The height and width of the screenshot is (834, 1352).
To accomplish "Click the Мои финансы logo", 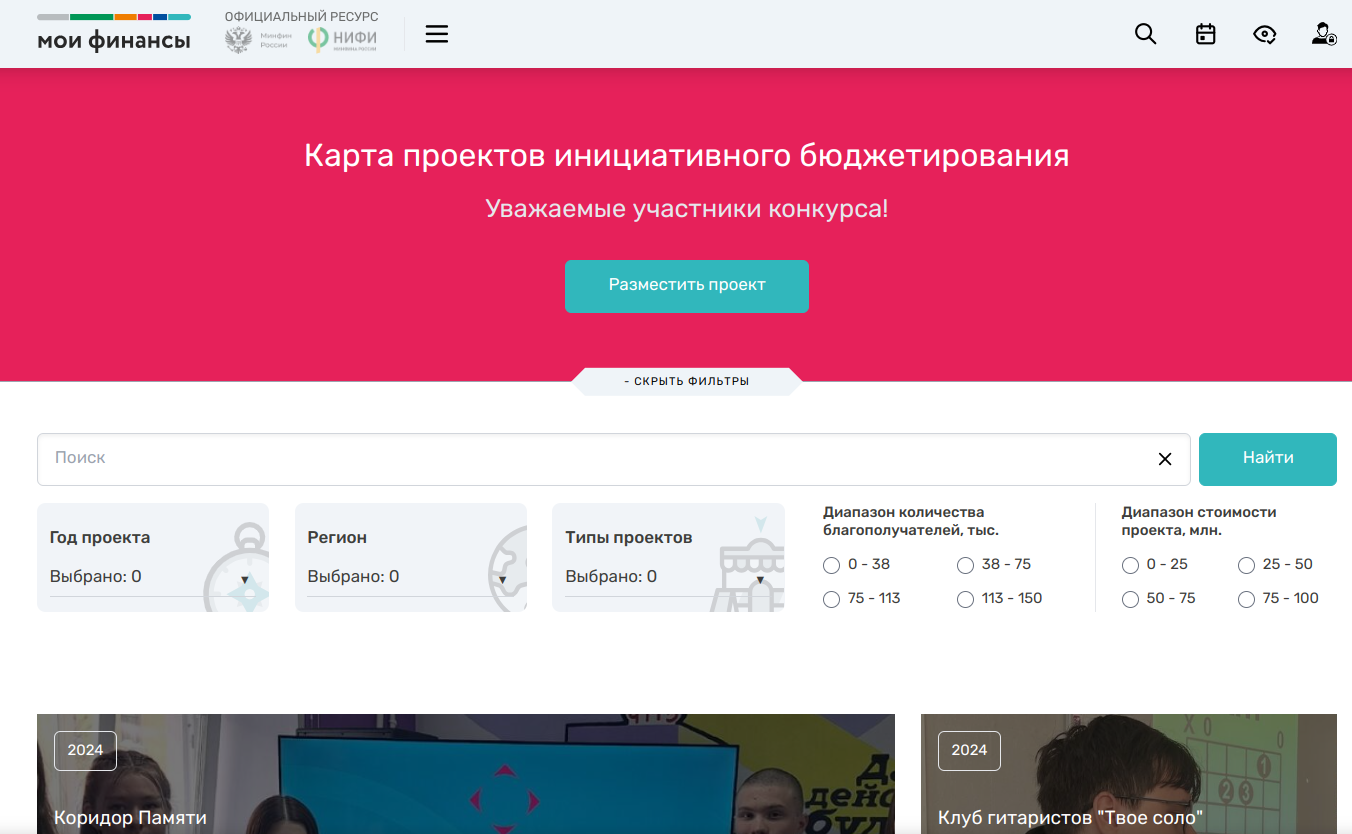I will click(114, 33).
